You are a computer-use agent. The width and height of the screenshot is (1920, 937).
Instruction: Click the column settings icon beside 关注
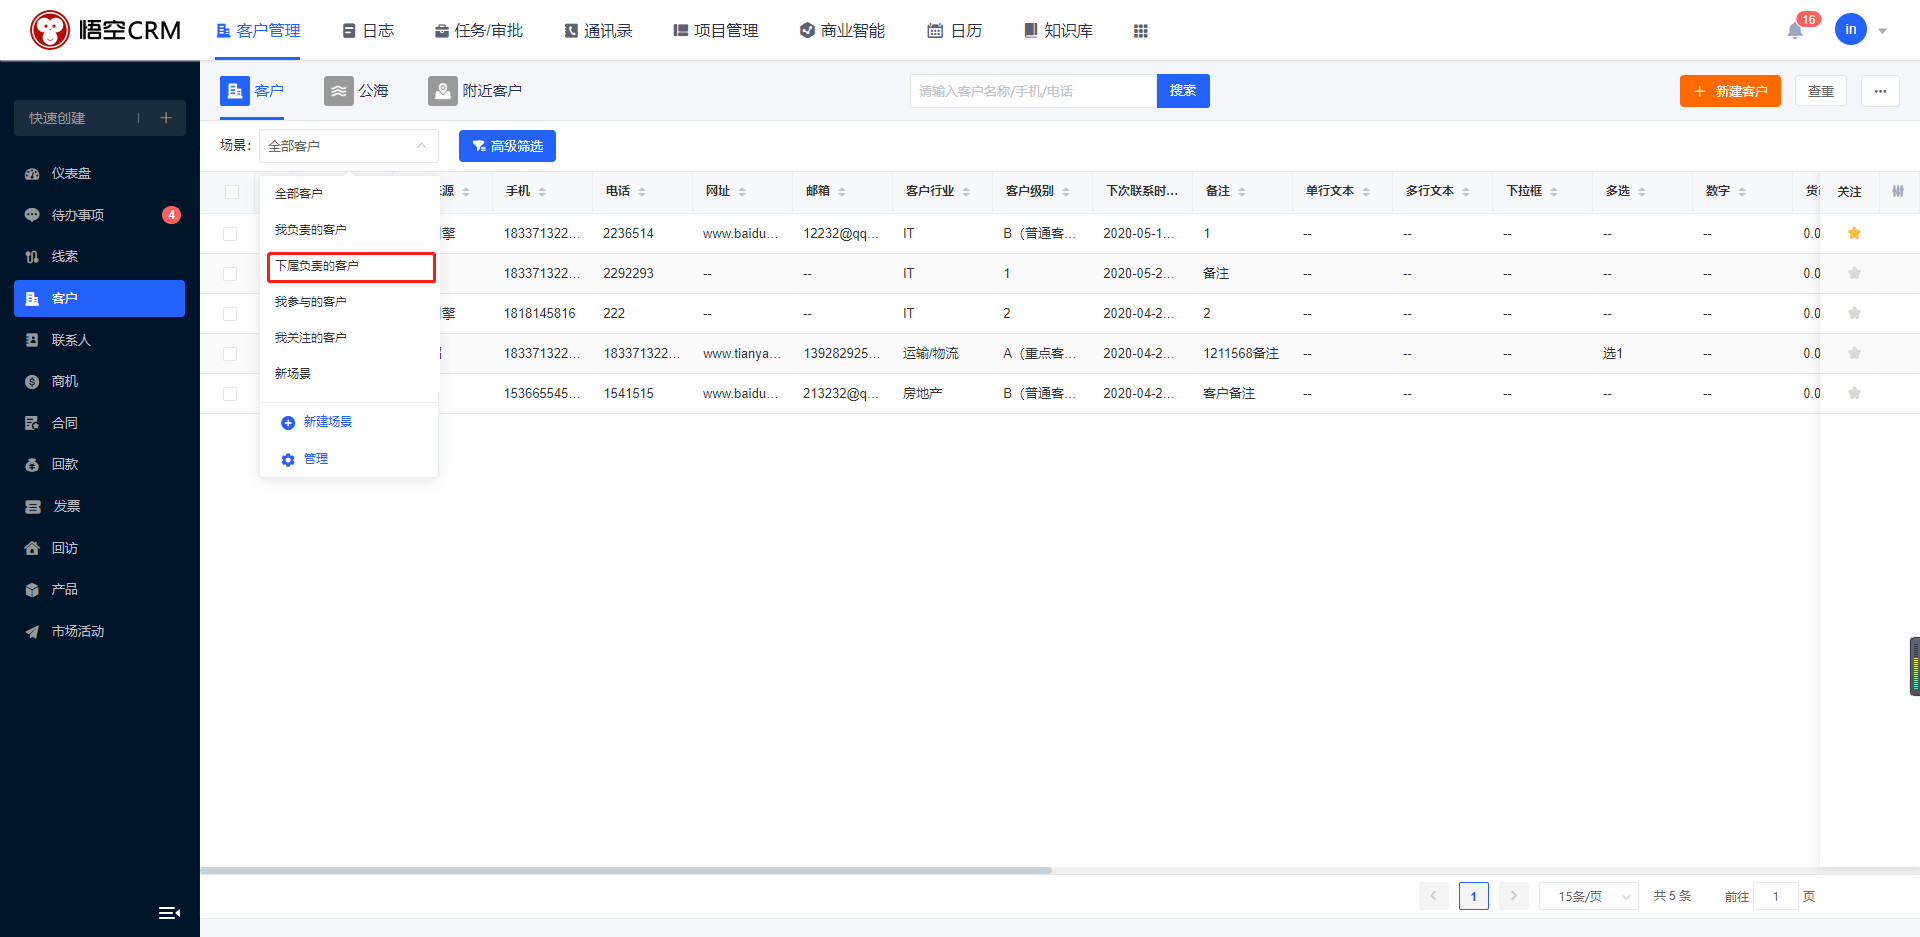1898,191
